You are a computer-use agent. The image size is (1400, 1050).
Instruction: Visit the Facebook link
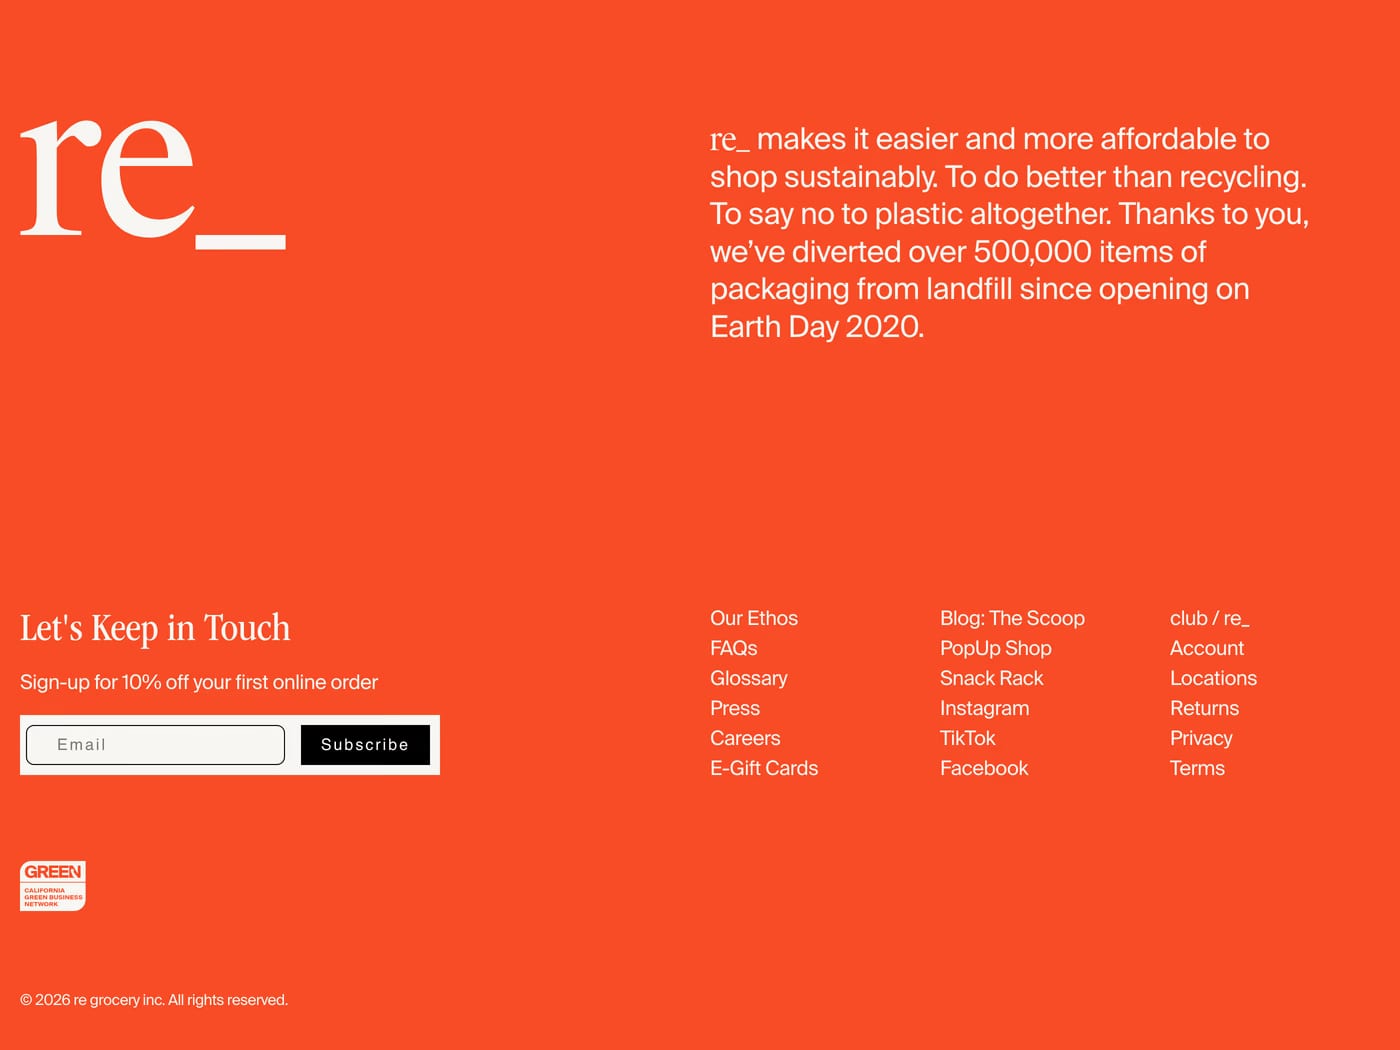click(x=984, y=768)
